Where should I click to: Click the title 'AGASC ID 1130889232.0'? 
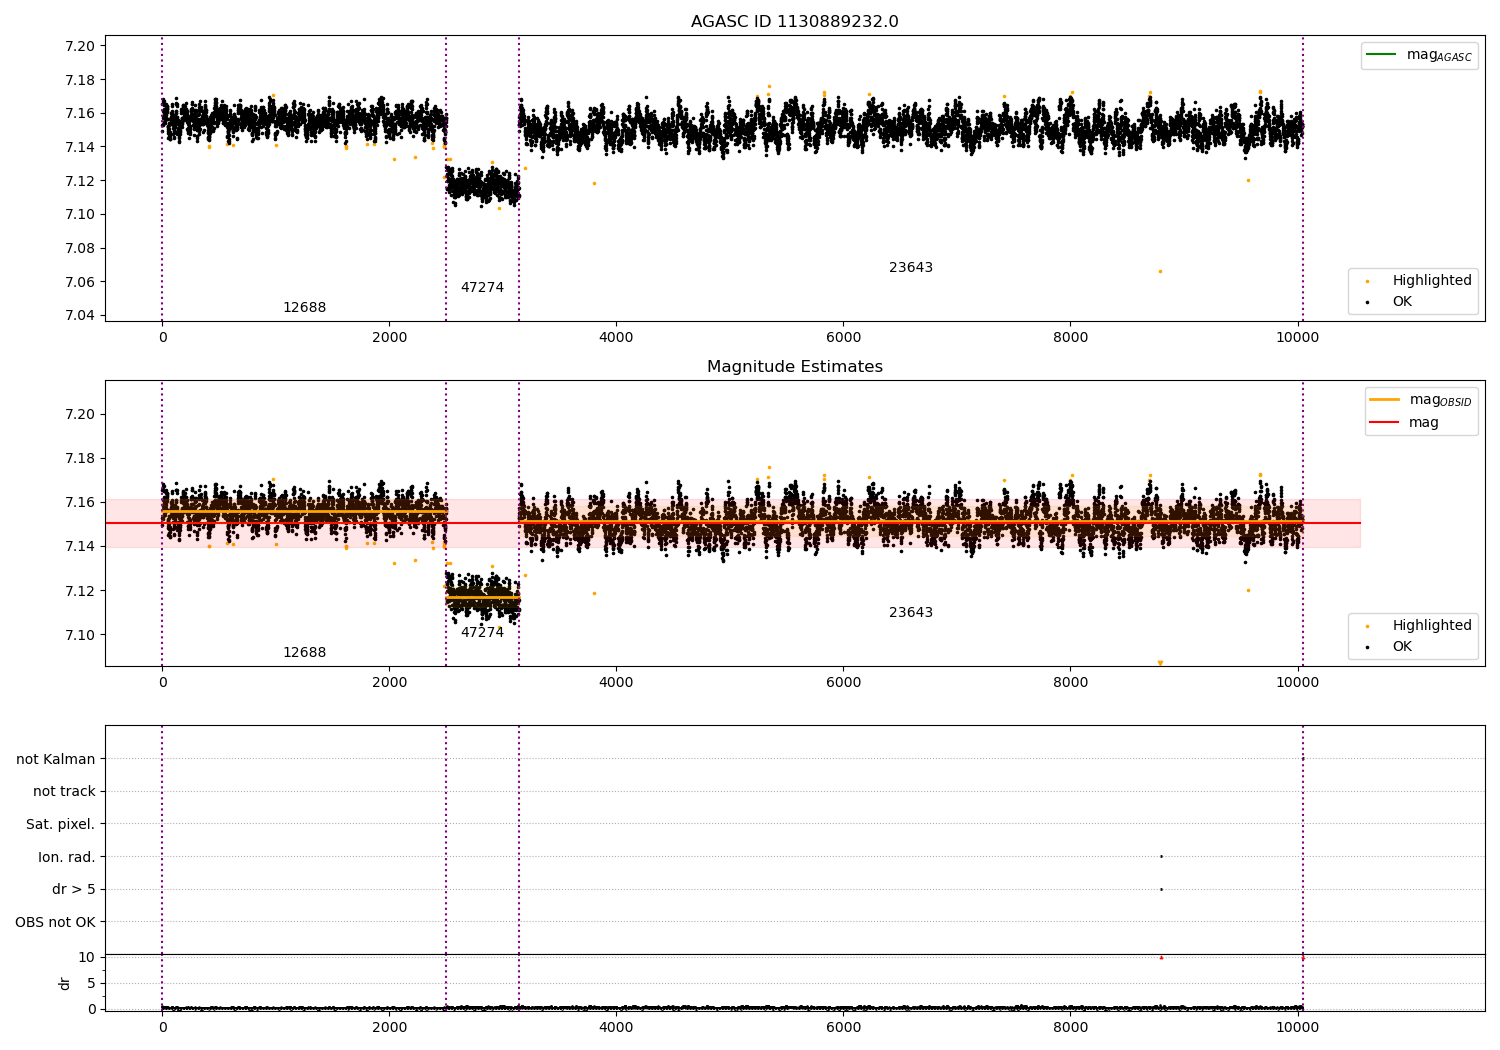coord(794,22)
